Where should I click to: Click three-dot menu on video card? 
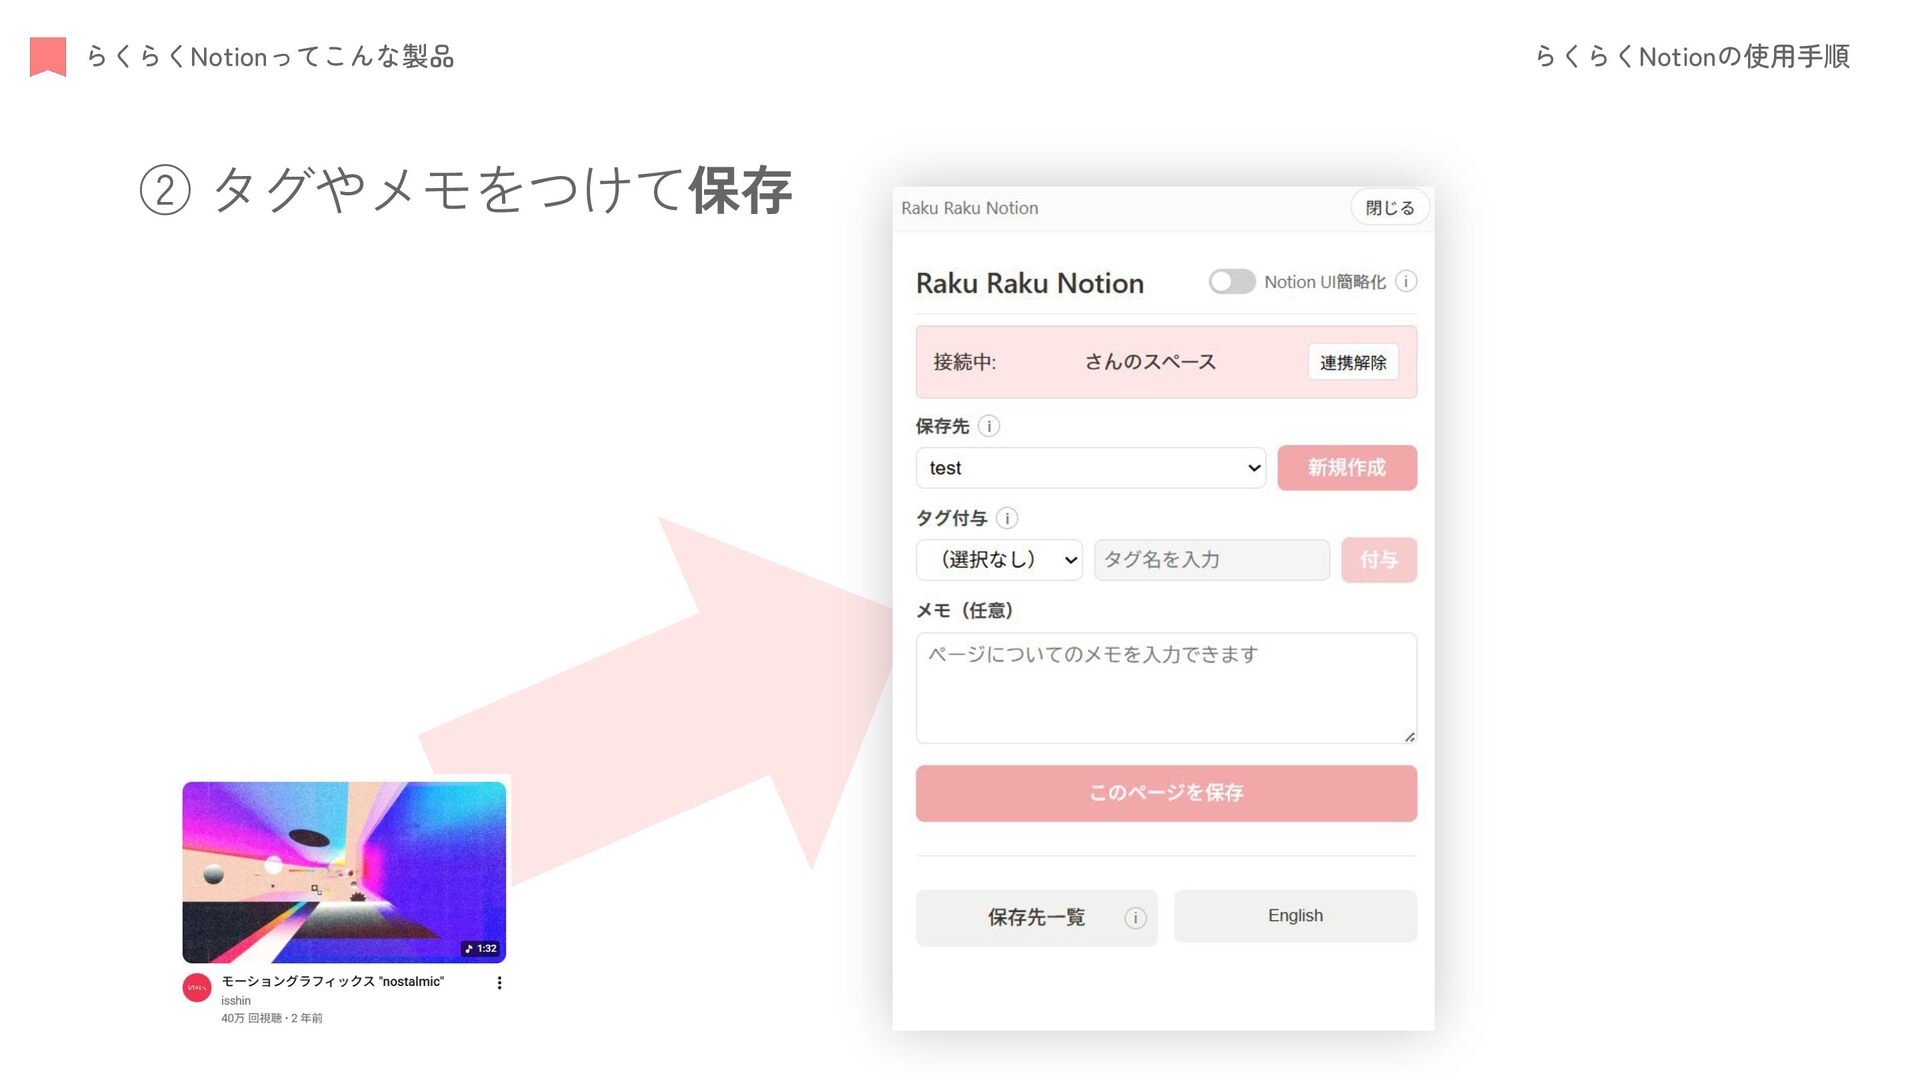(x=499, y=983)
